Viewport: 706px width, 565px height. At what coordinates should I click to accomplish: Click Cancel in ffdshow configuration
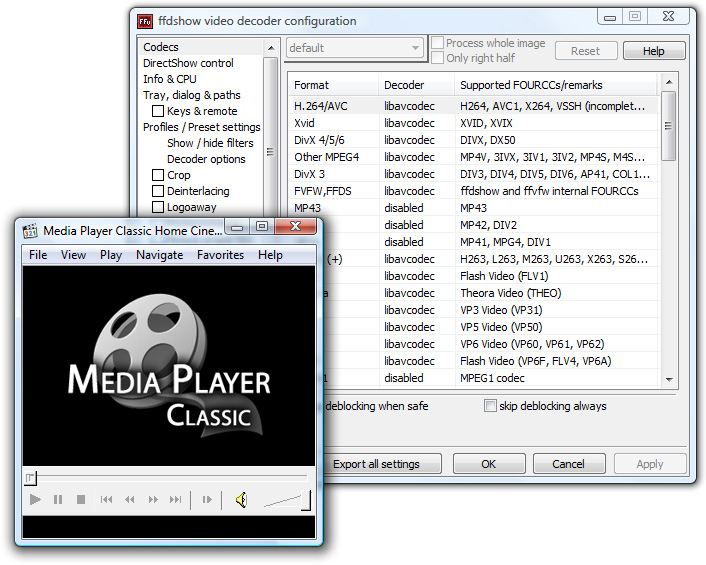point(569,464)
